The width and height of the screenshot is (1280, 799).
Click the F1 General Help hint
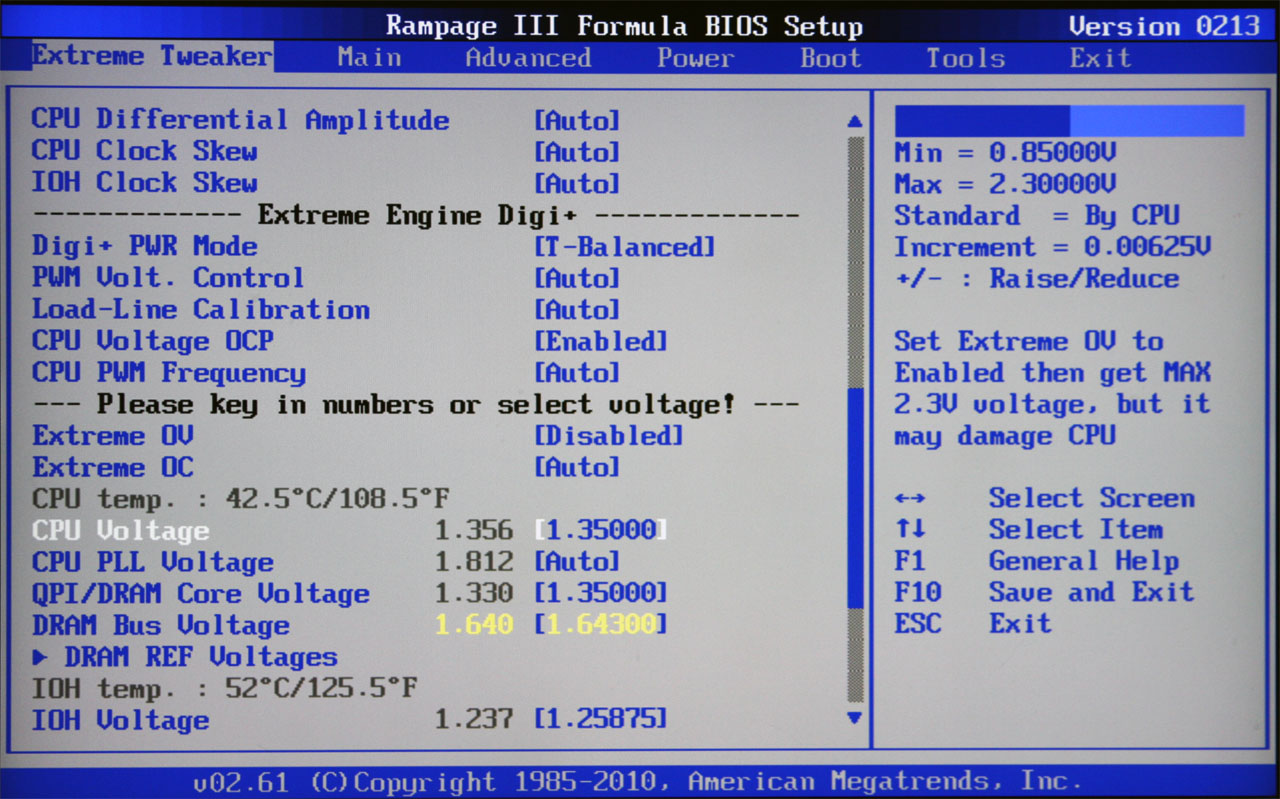tap(1037, 561)
